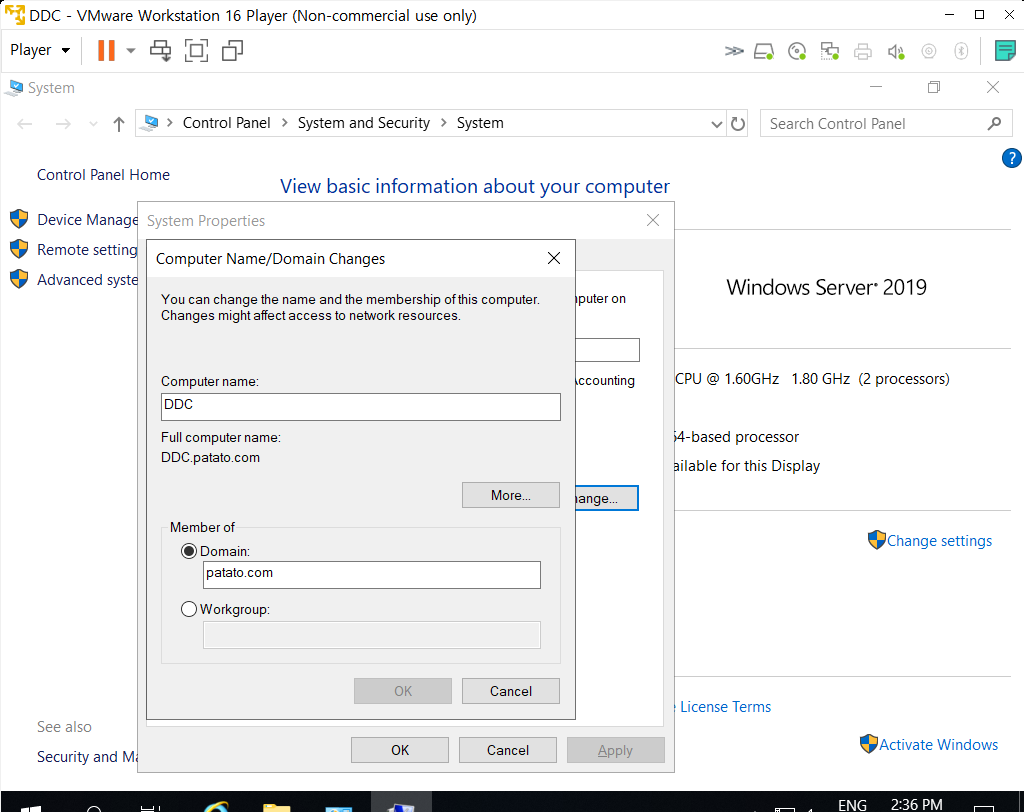Click the Change settings link
Viewport: 1024px width, 812px height.
click(939, 541)
